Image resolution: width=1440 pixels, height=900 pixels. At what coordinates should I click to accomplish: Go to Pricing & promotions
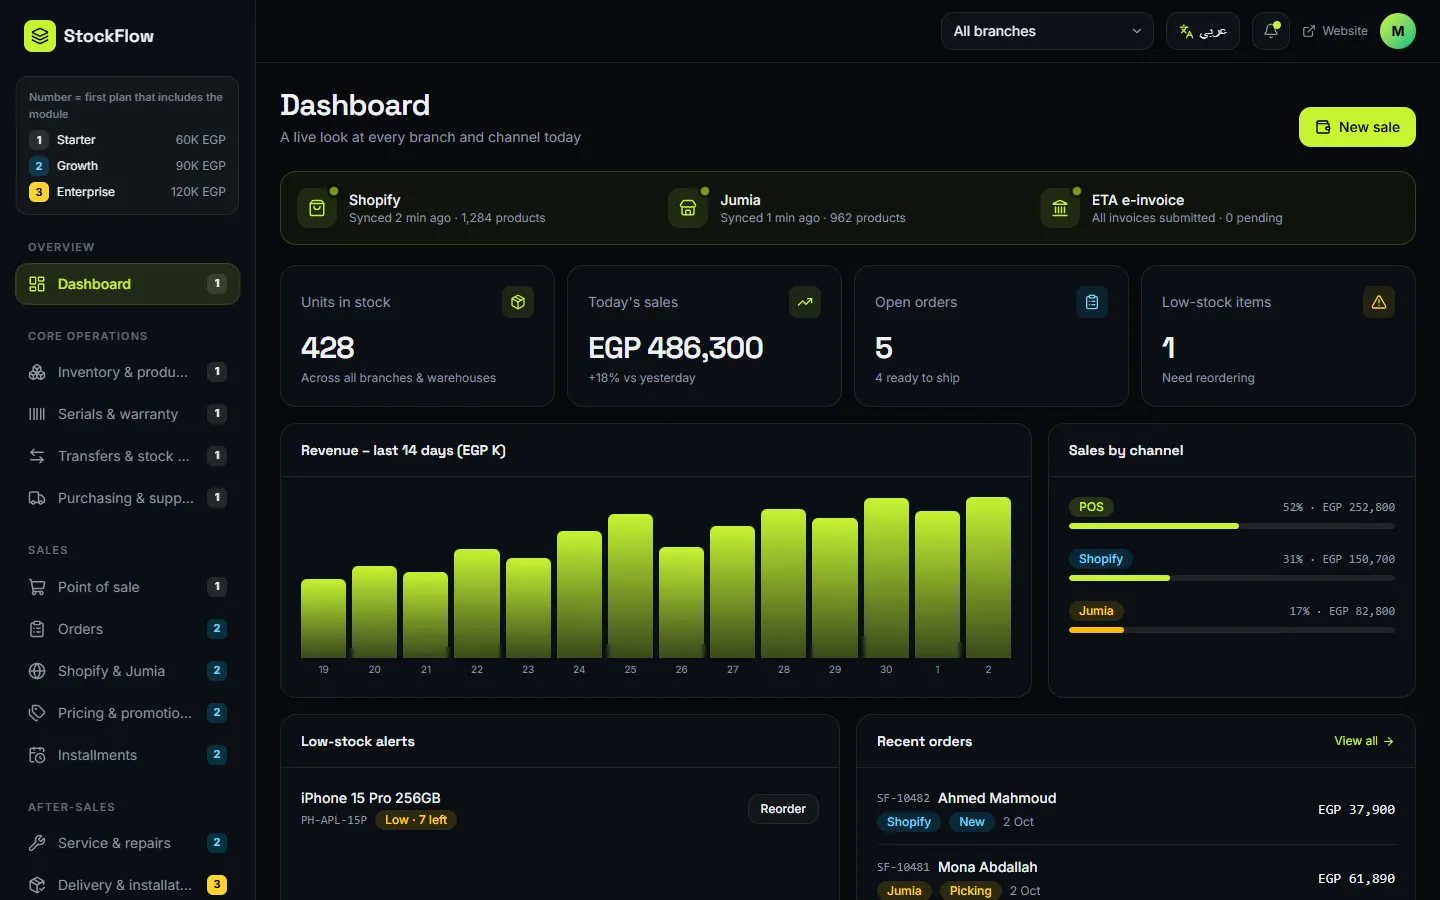click(128, 713)
